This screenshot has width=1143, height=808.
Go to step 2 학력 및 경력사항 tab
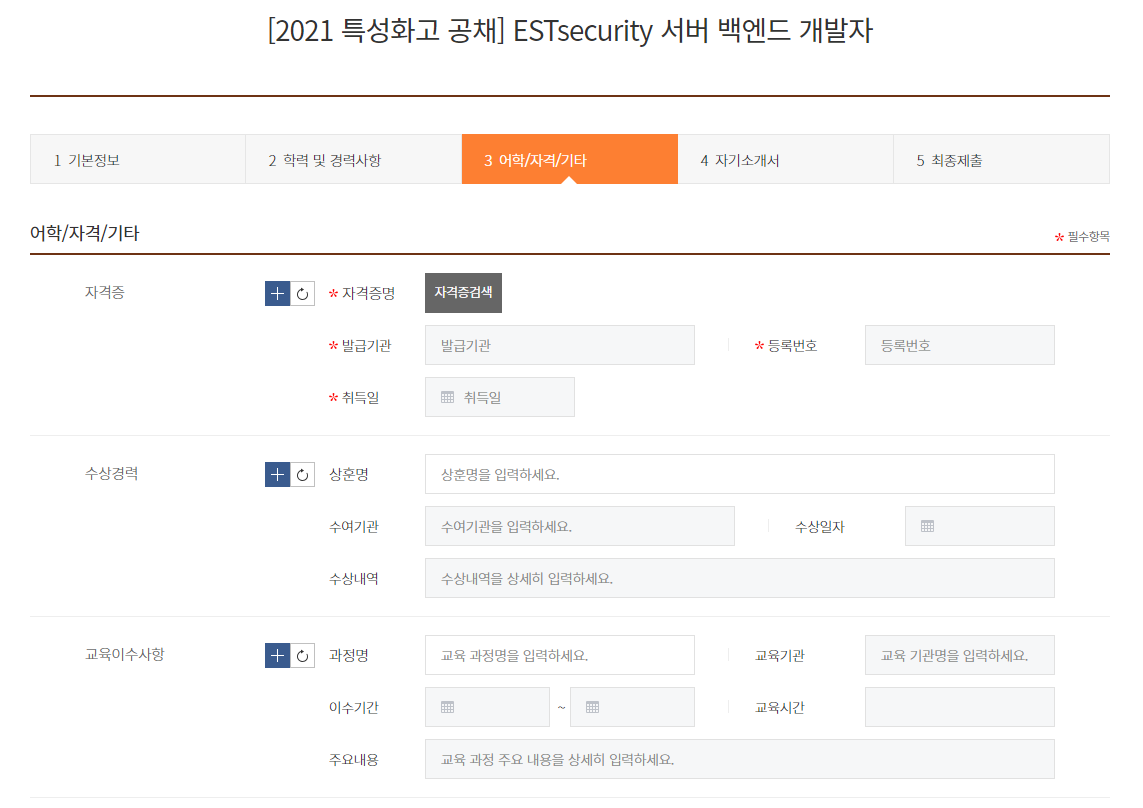point(354,160)
